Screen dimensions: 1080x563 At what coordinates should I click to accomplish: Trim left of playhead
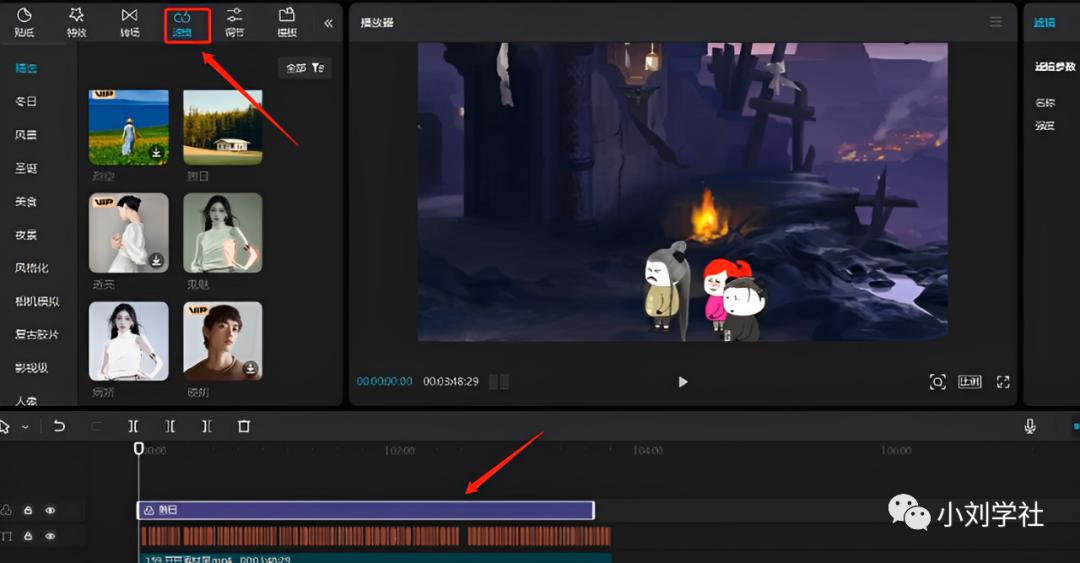169,427
